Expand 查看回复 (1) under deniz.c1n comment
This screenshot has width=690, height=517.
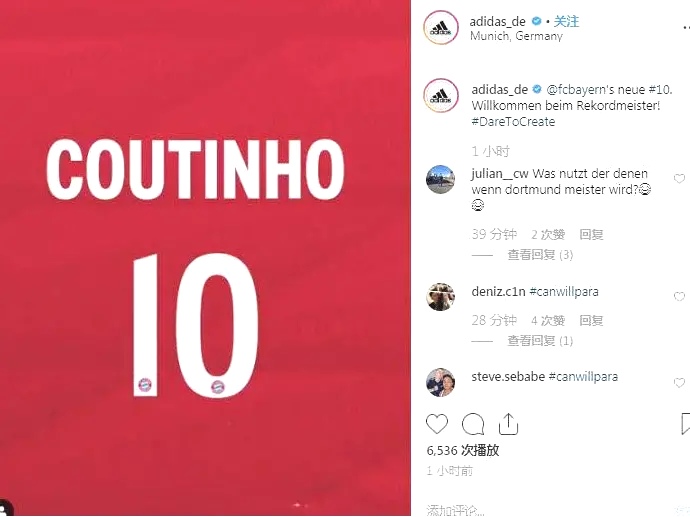(x=540, y=341)
